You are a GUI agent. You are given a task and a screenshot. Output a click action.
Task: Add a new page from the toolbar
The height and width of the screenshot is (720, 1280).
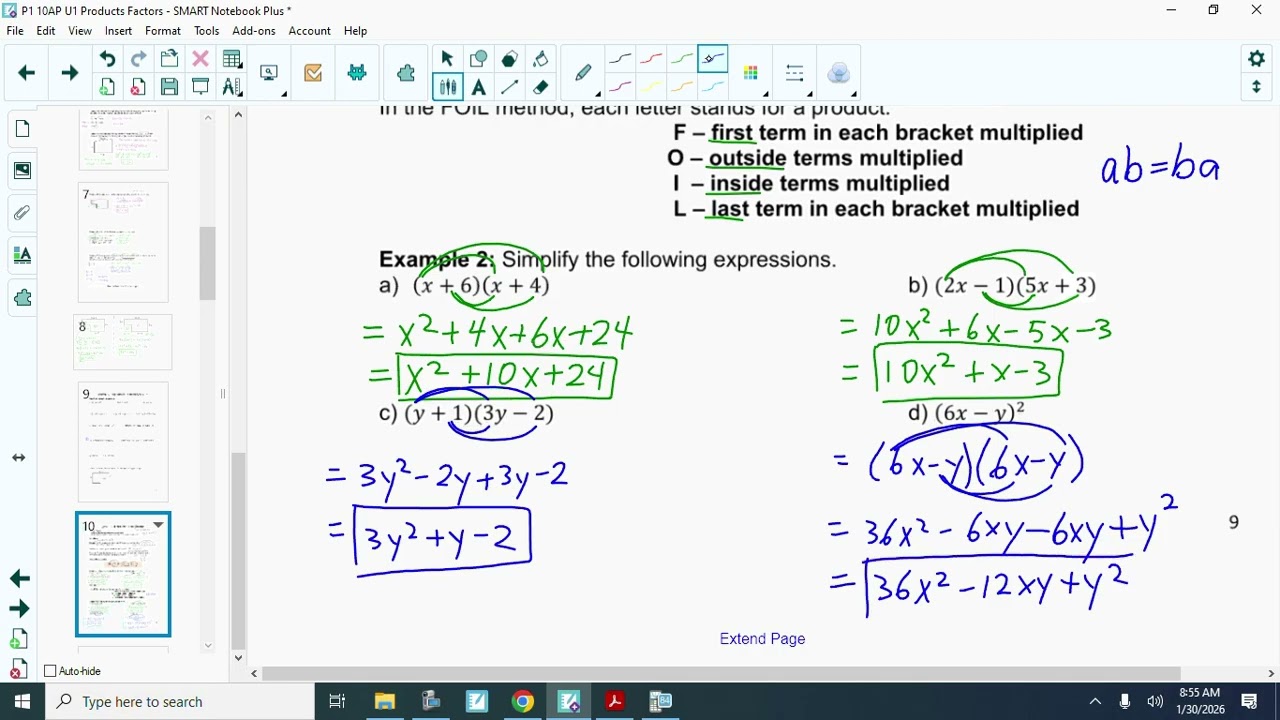(108, 87)
